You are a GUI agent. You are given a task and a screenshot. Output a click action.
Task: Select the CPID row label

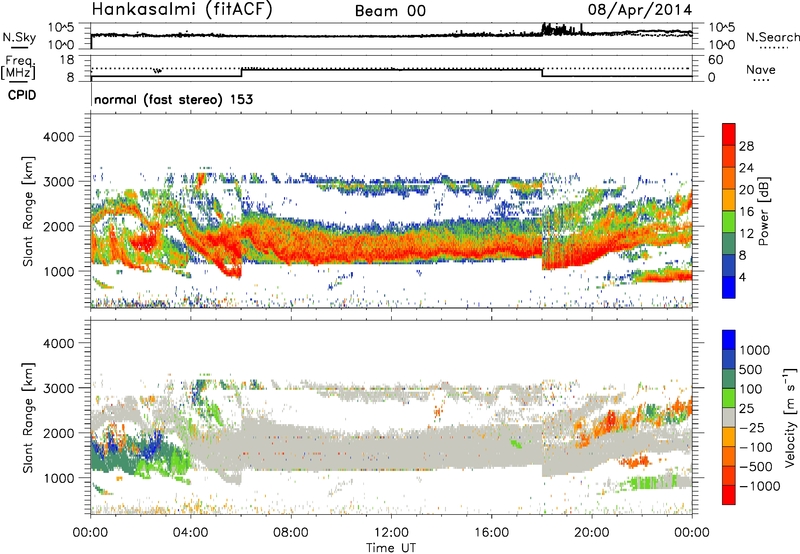22,95
